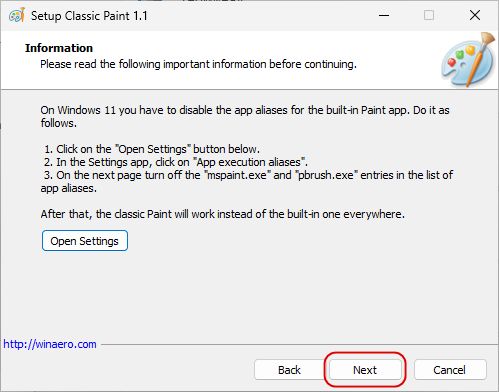Click the bold "Information" heading

(59, 48)
